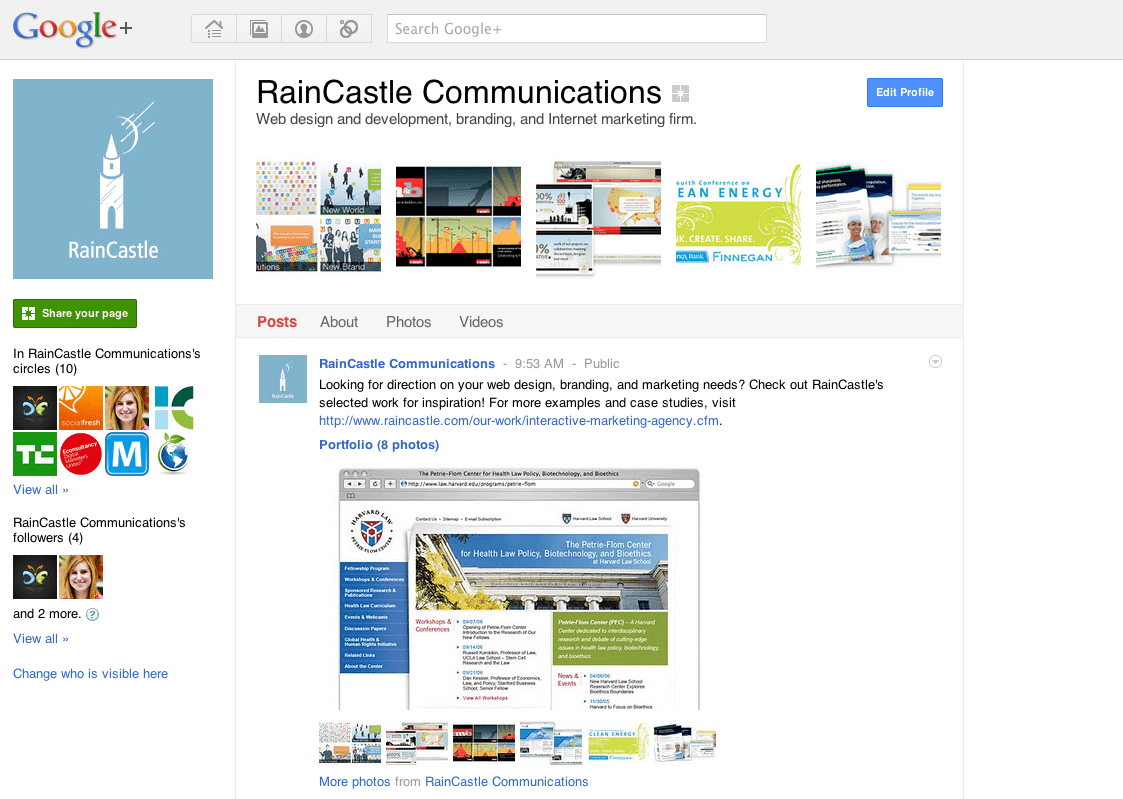Open second small portfolio thumbnail with map
1123x799 pixels.
pos(417,742)
